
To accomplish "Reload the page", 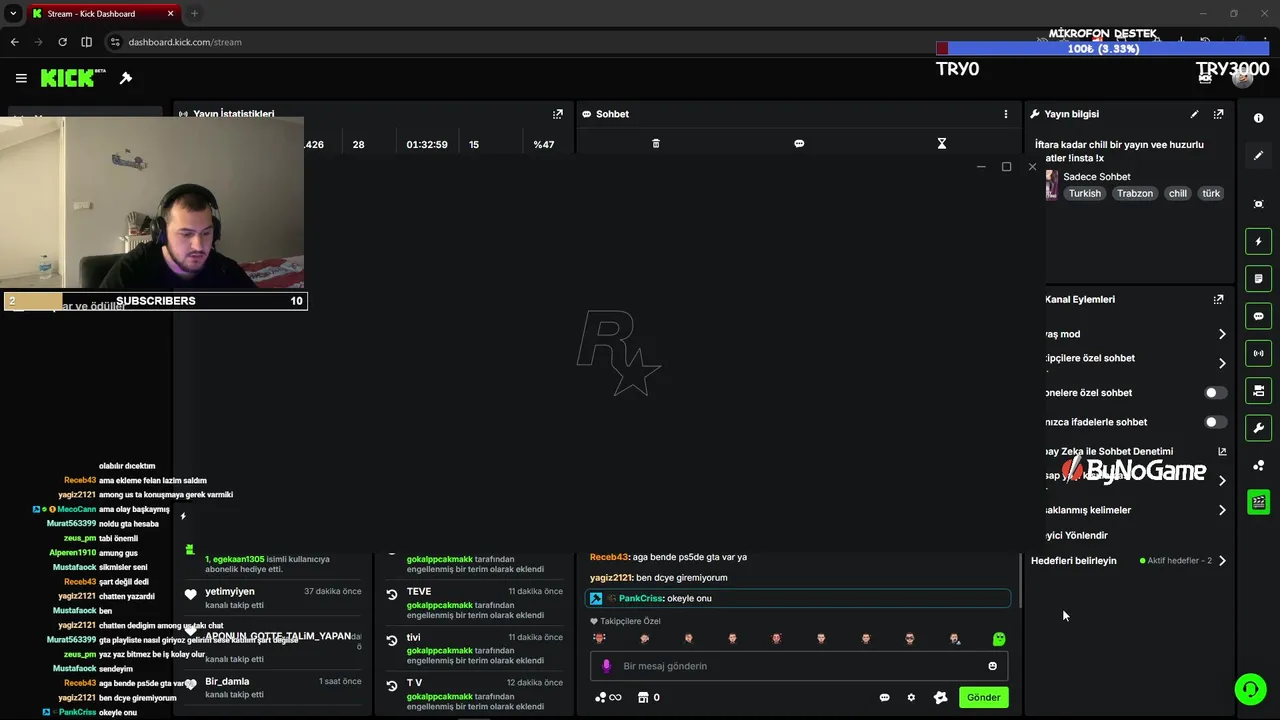I will coord(62,42).
